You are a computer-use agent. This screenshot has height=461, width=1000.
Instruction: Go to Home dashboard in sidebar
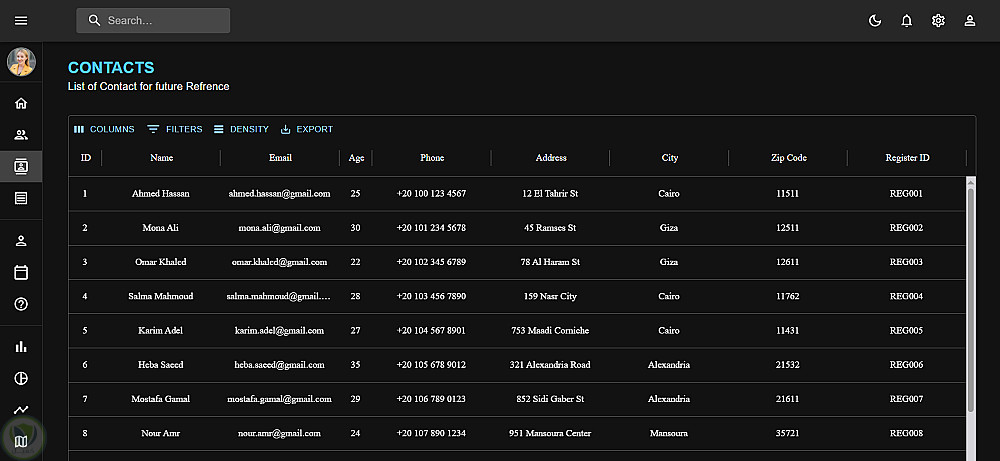pos(21,103)
